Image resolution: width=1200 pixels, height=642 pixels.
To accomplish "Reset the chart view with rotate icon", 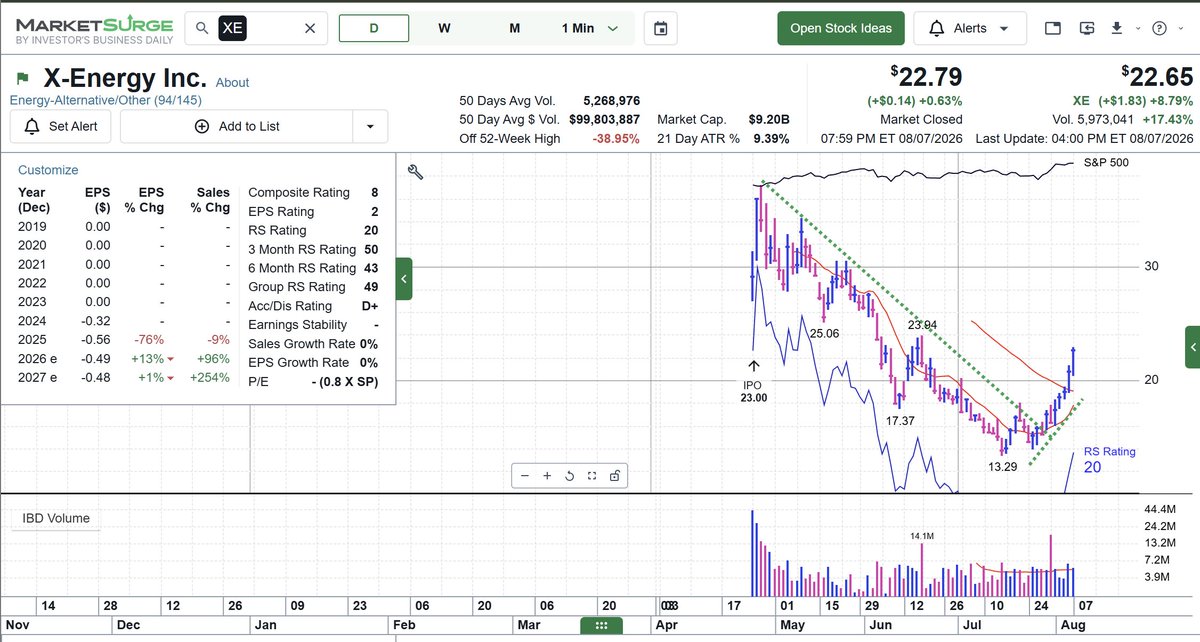I will [569, 476].
